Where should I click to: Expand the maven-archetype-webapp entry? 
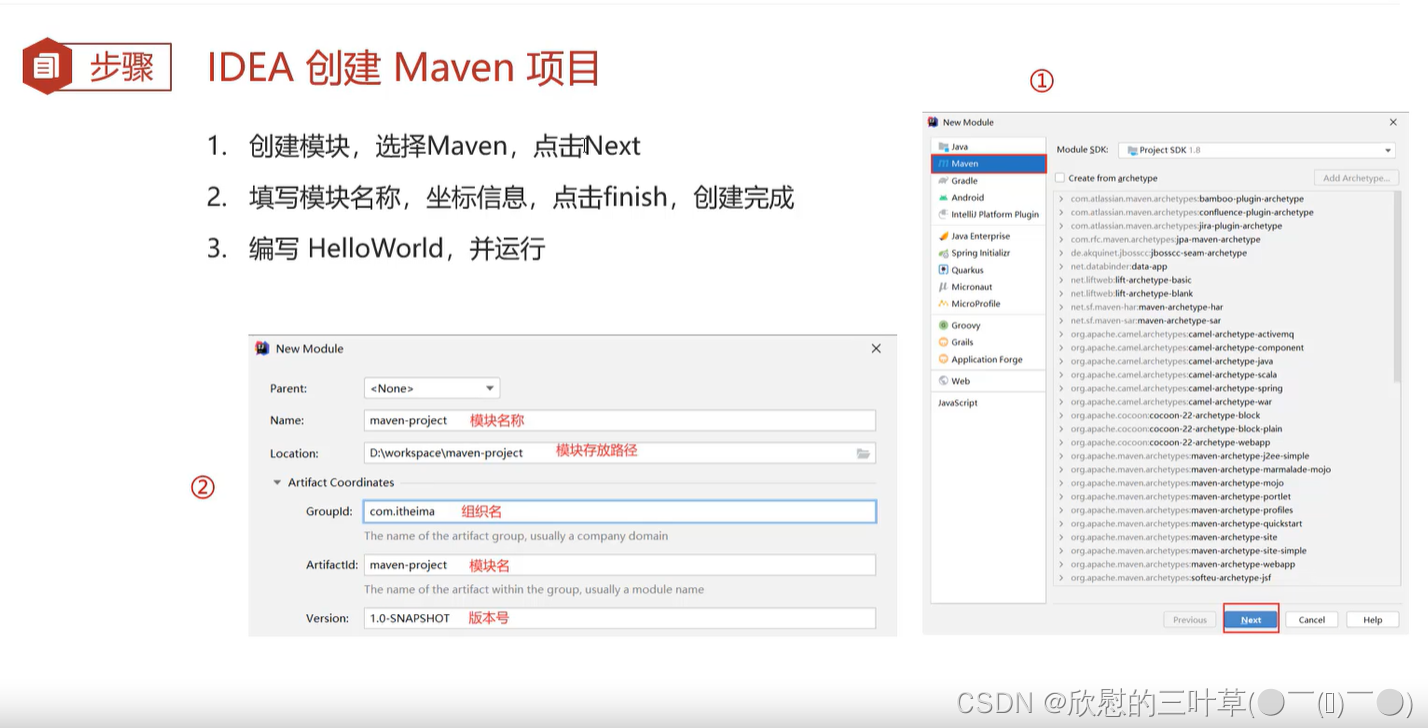1061,564
